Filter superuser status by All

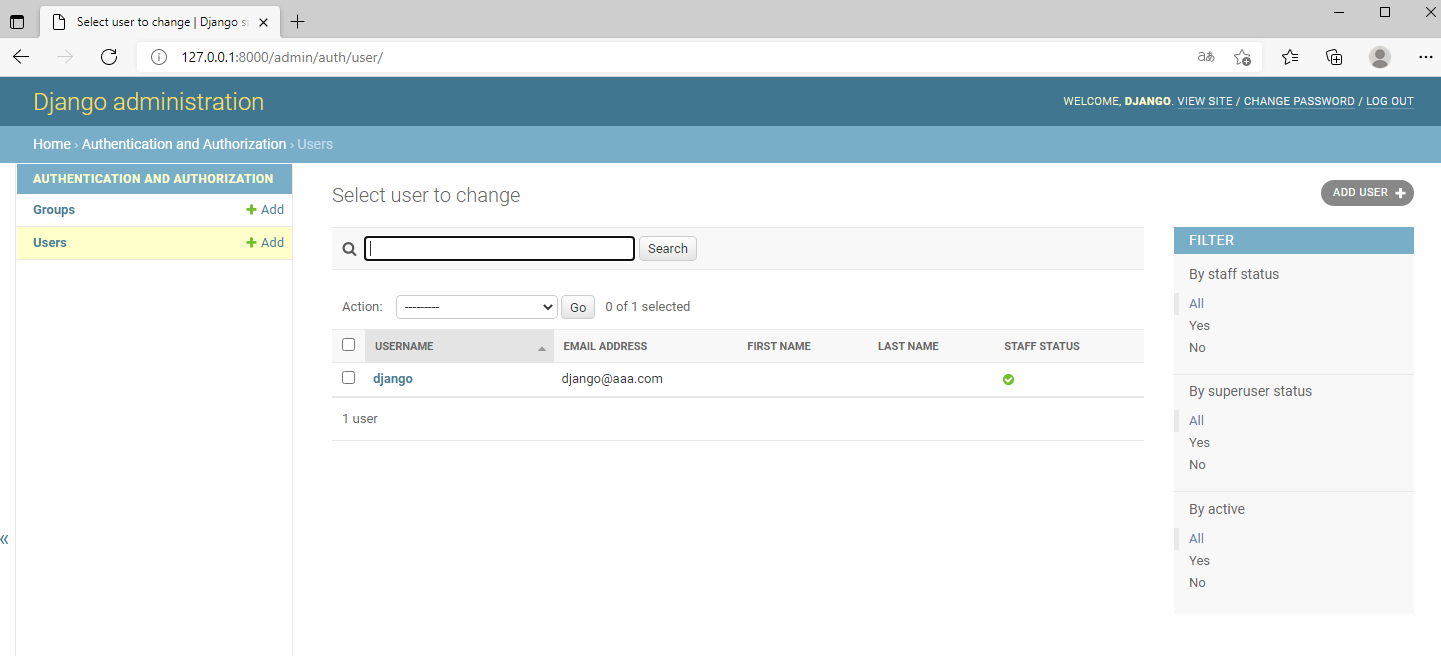1196,421
